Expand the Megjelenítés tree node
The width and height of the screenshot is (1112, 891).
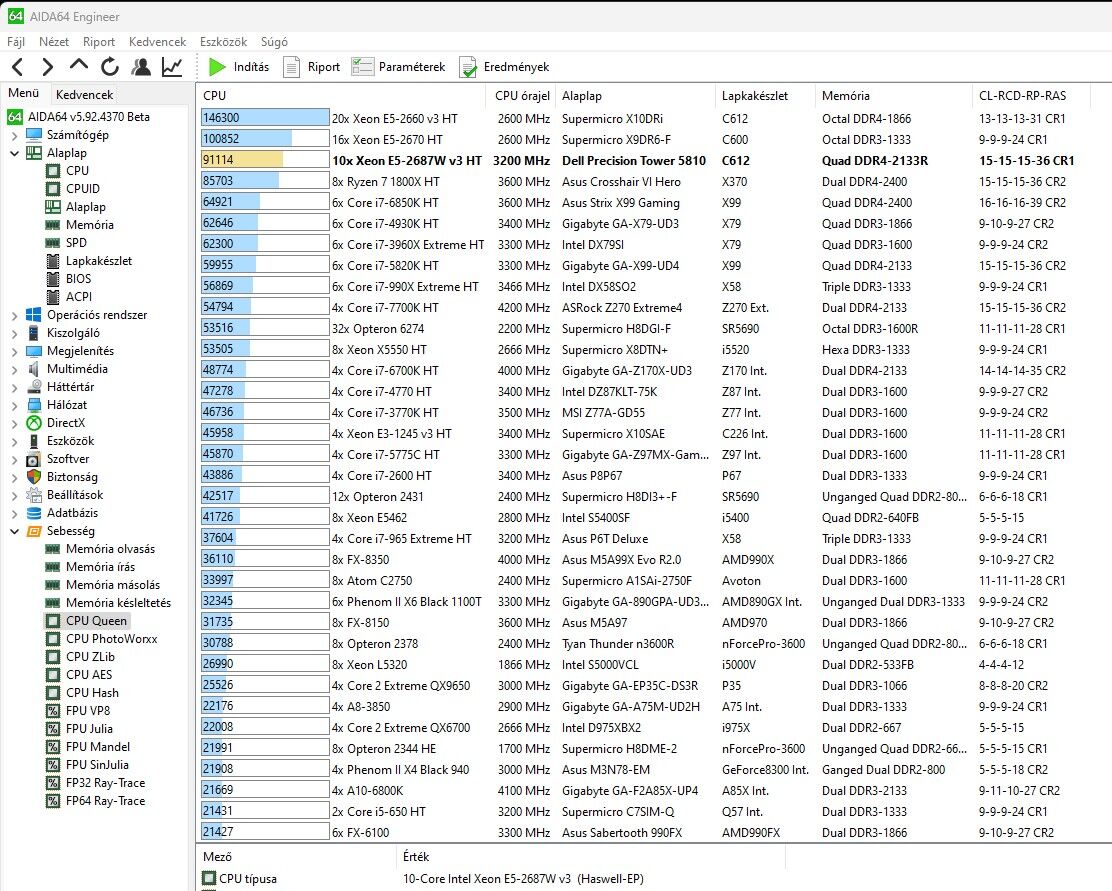tap(14, 351)
